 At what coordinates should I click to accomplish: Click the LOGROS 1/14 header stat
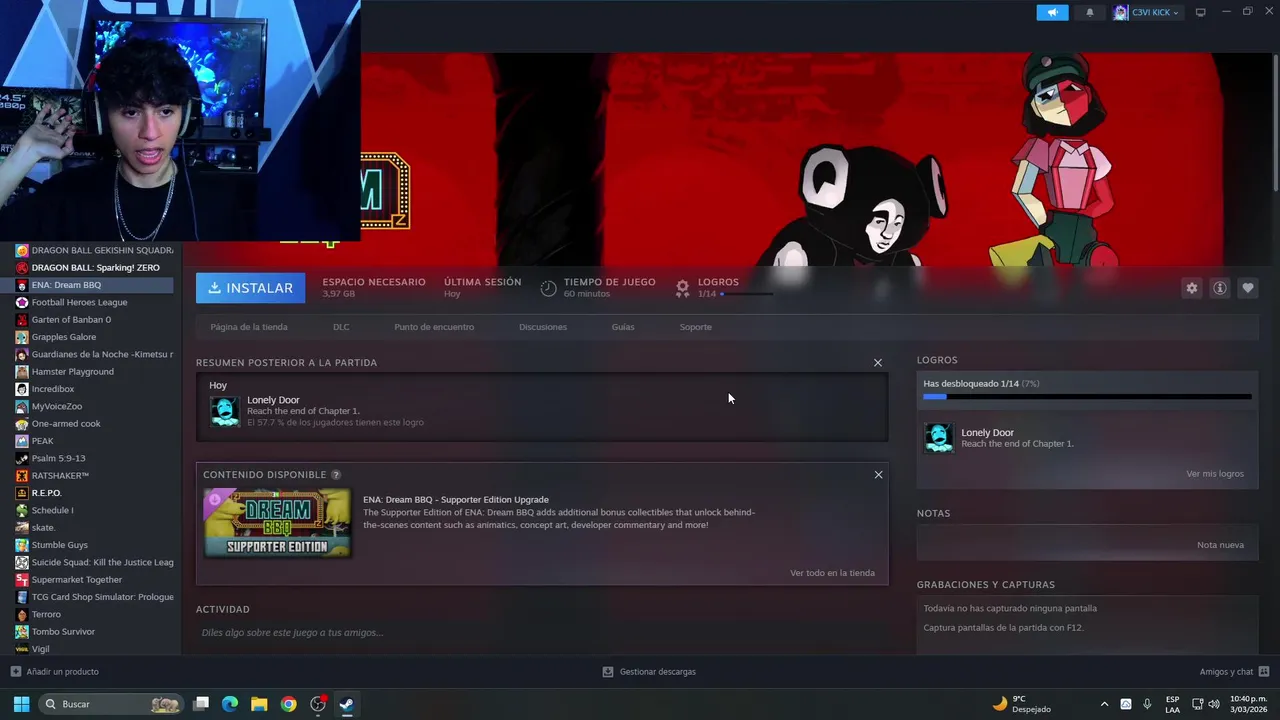723,288
